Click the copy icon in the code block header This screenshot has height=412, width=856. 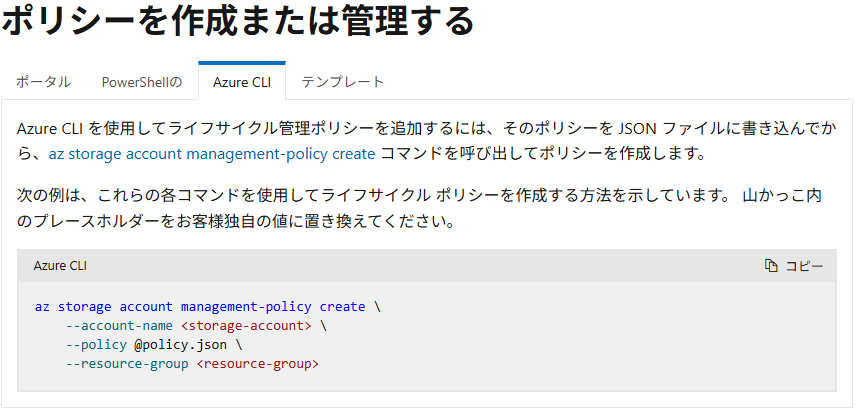771,266
